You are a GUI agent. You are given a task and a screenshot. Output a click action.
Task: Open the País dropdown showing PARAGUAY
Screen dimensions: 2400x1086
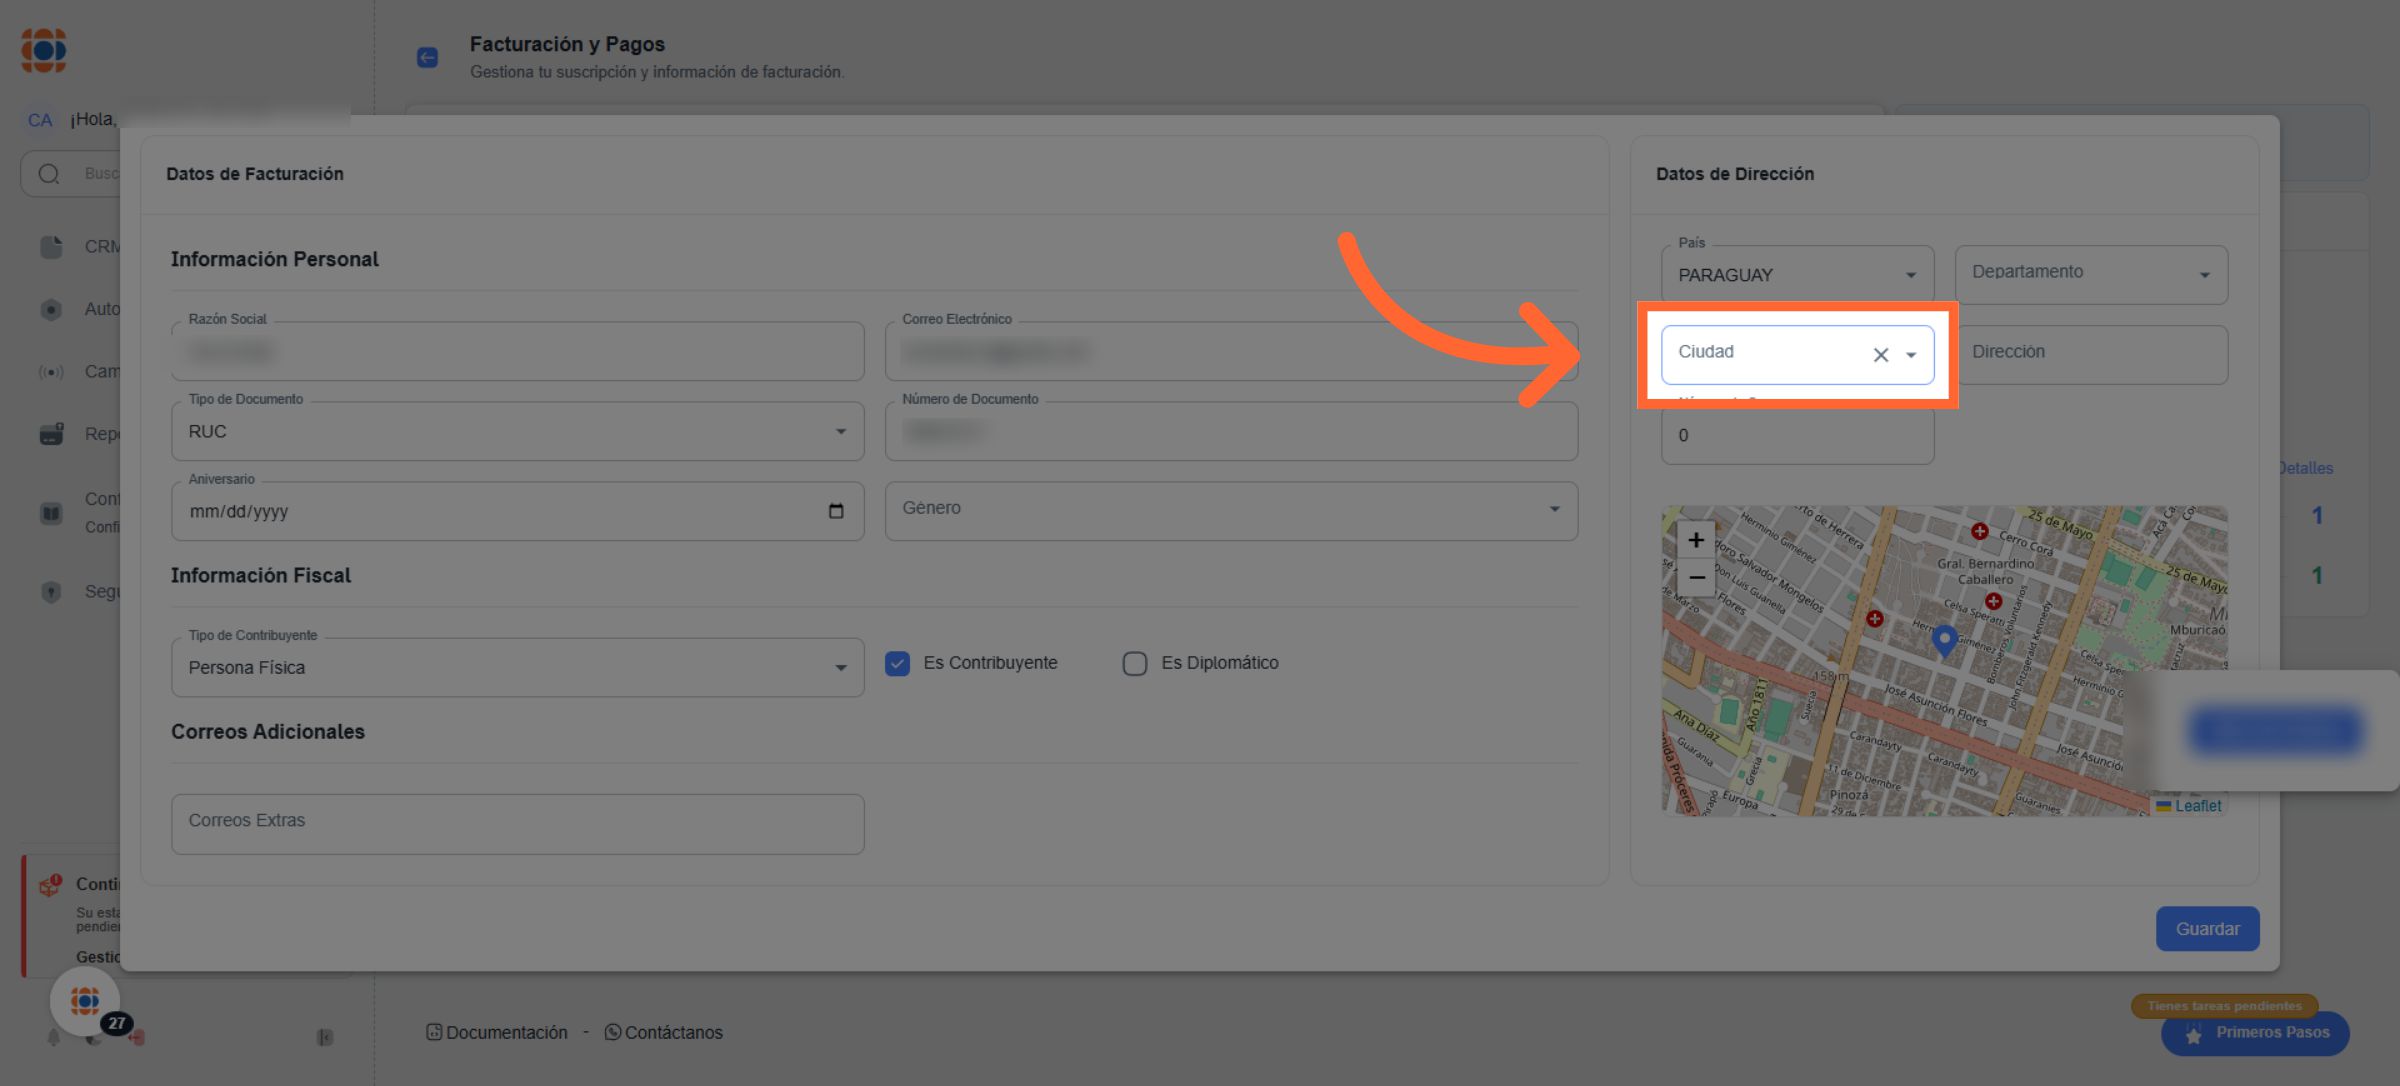(x=1796, y=275)
